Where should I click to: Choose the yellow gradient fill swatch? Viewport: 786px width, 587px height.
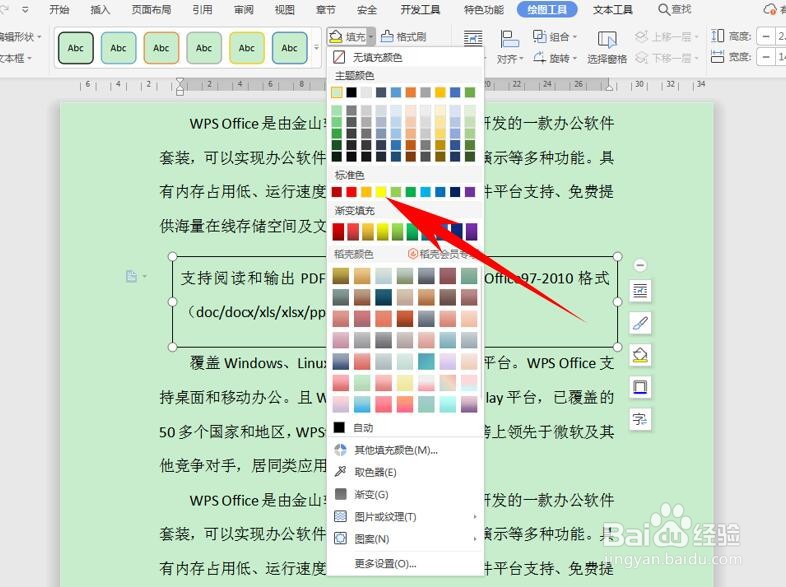pos(382,232)
